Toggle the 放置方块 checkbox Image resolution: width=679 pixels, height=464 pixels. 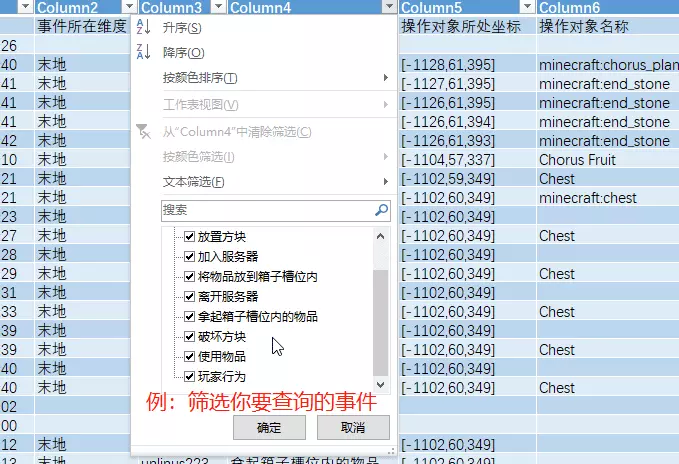point(189,236)
